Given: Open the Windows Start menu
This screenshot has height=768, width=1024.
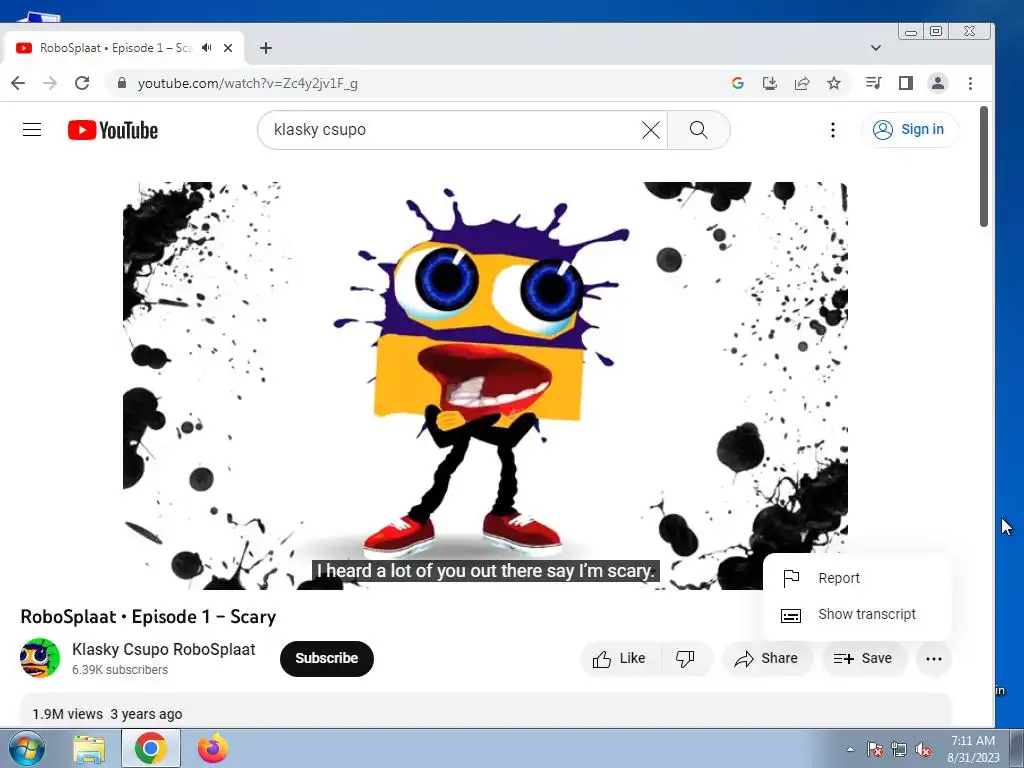Looking at the screenshot, I should pyautogui.click(x=26, y=748).
